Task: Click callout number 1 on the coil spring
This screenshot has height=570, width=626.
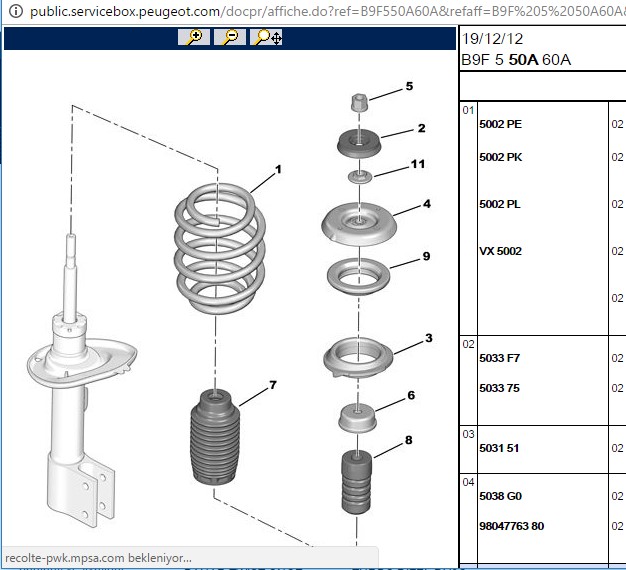Action: 278,170
